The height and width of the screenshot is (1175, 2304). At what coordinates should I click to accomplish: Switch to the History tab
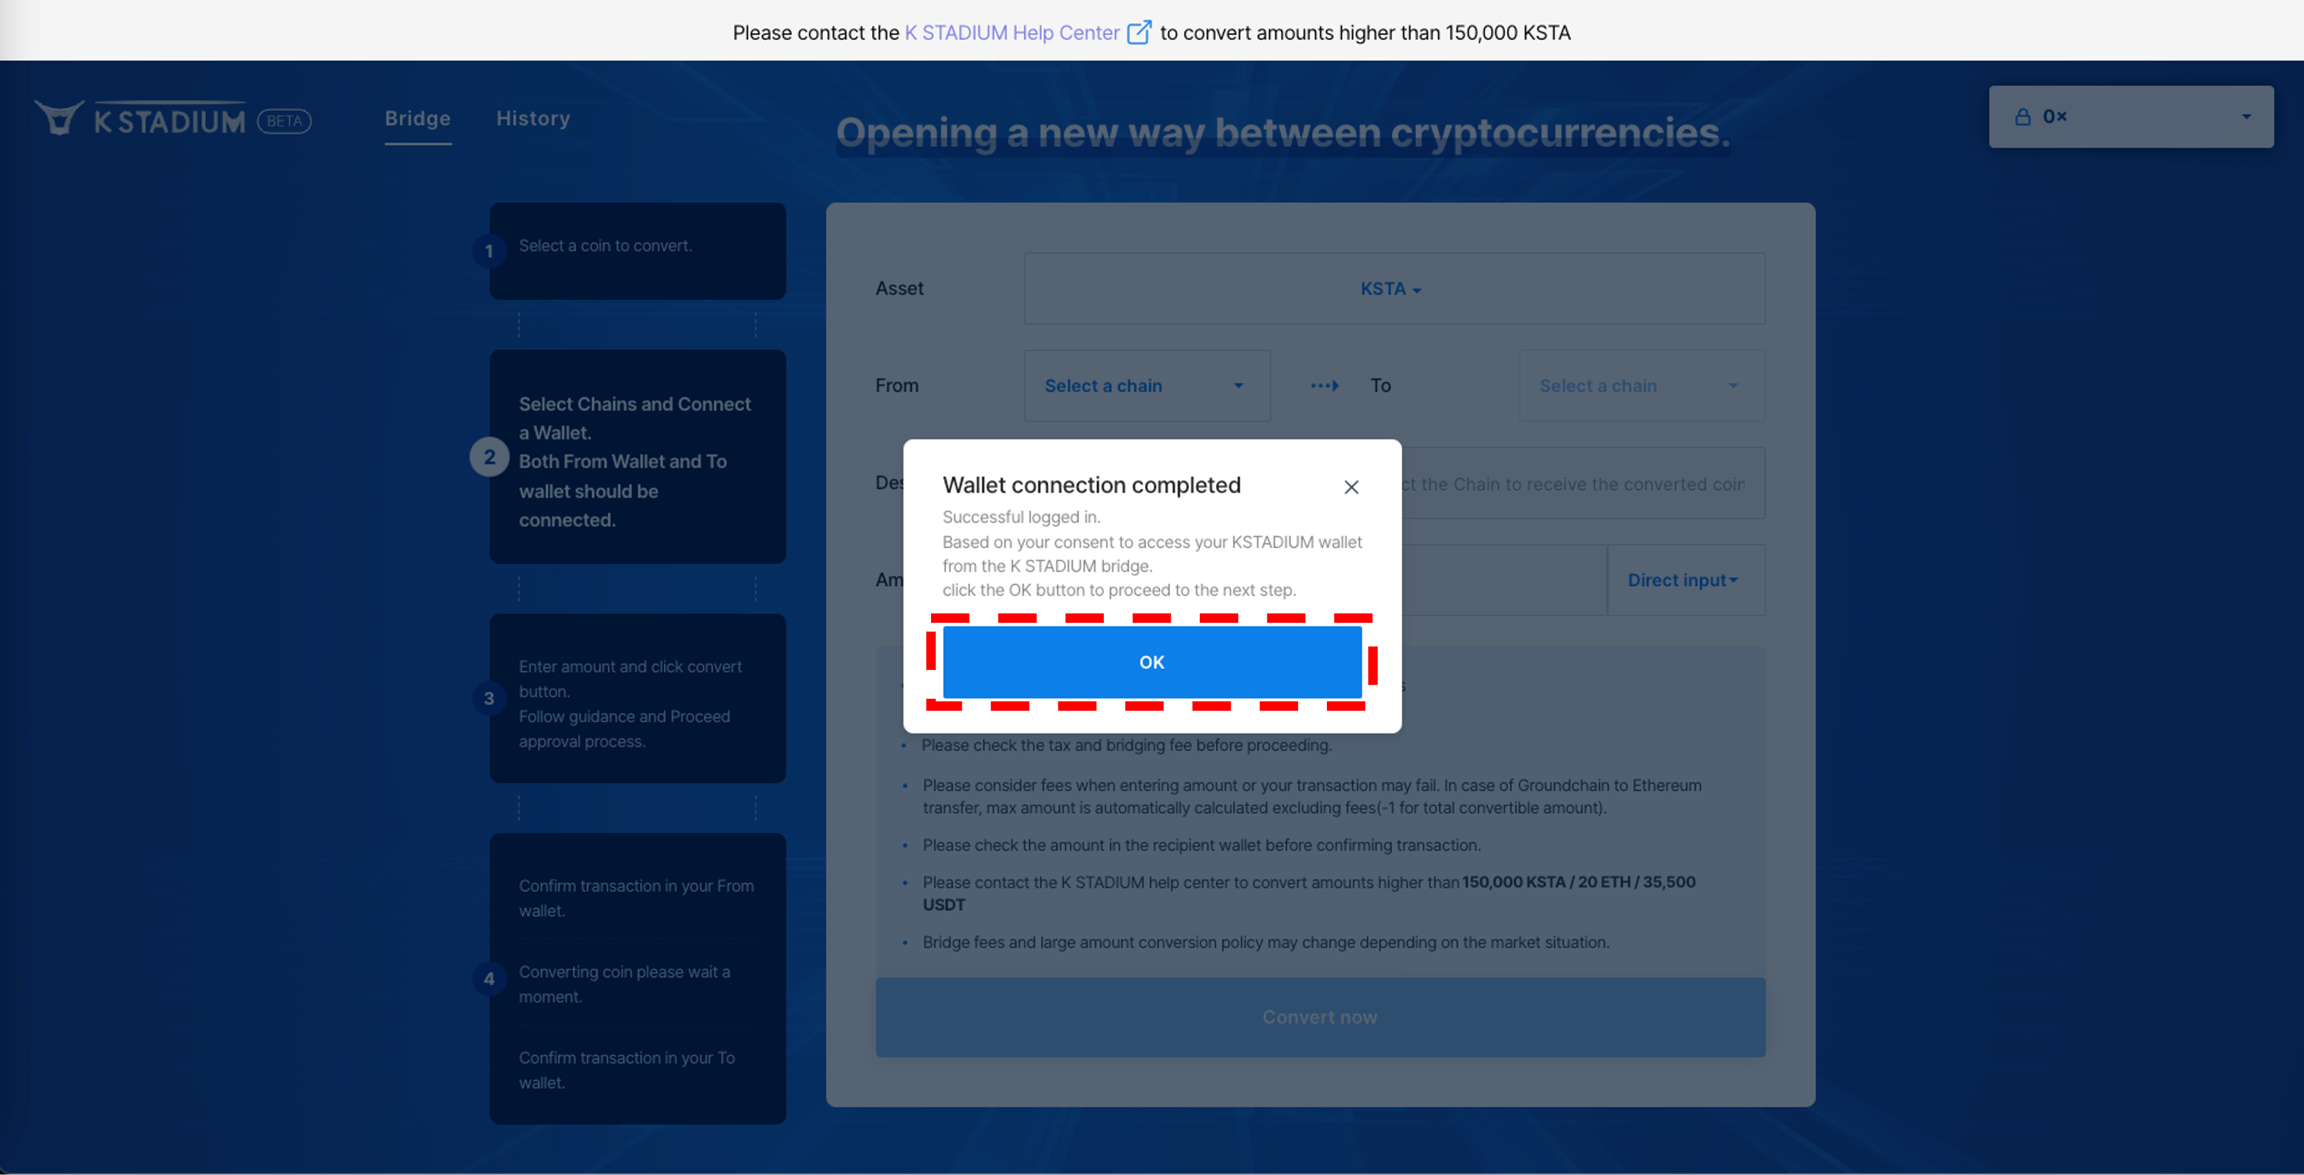pyautogui.click(x=533, y=118)
